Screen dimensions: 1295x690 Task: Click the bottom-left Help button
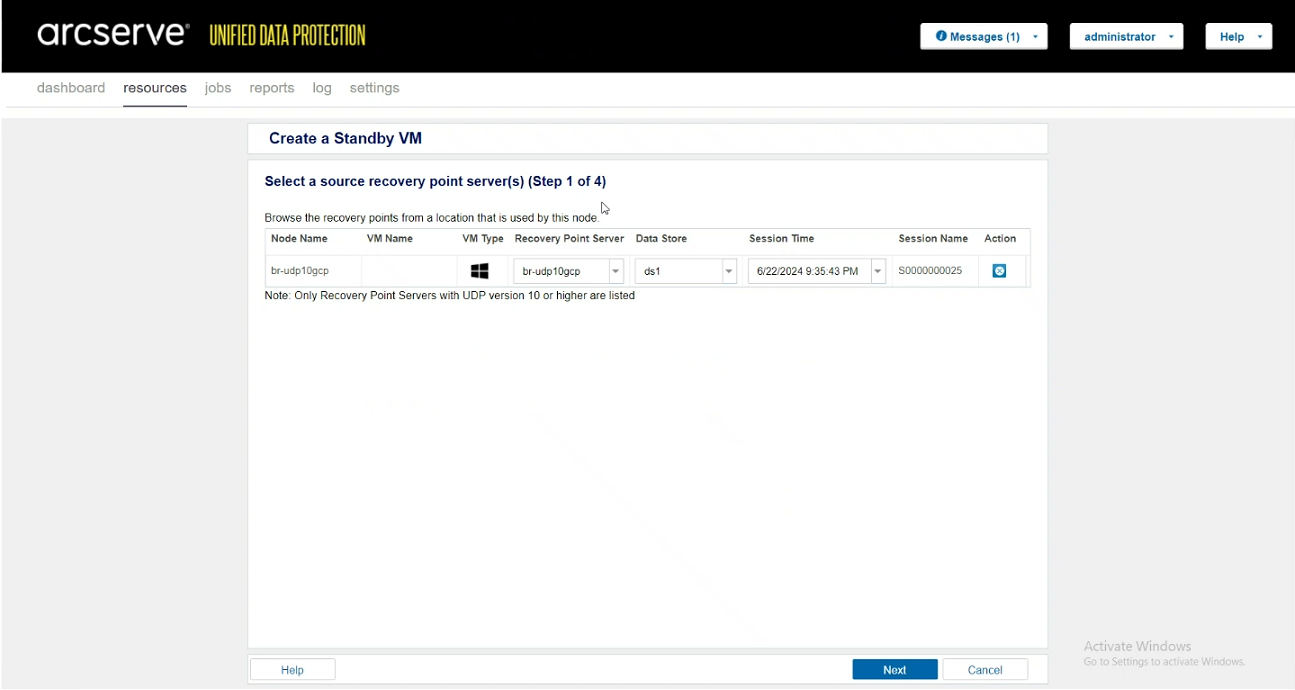click(293, 670)
